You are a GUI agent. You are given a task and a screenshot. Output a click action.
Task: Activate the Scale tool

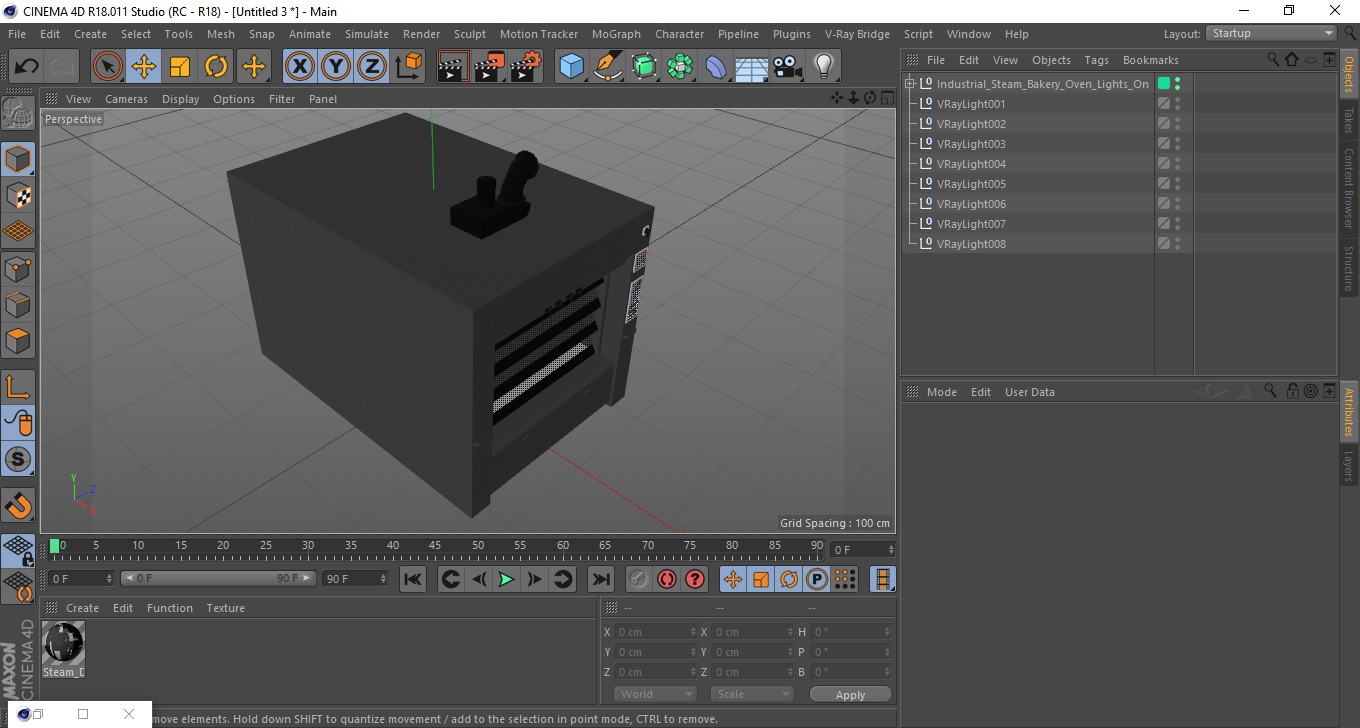(180, 67)
